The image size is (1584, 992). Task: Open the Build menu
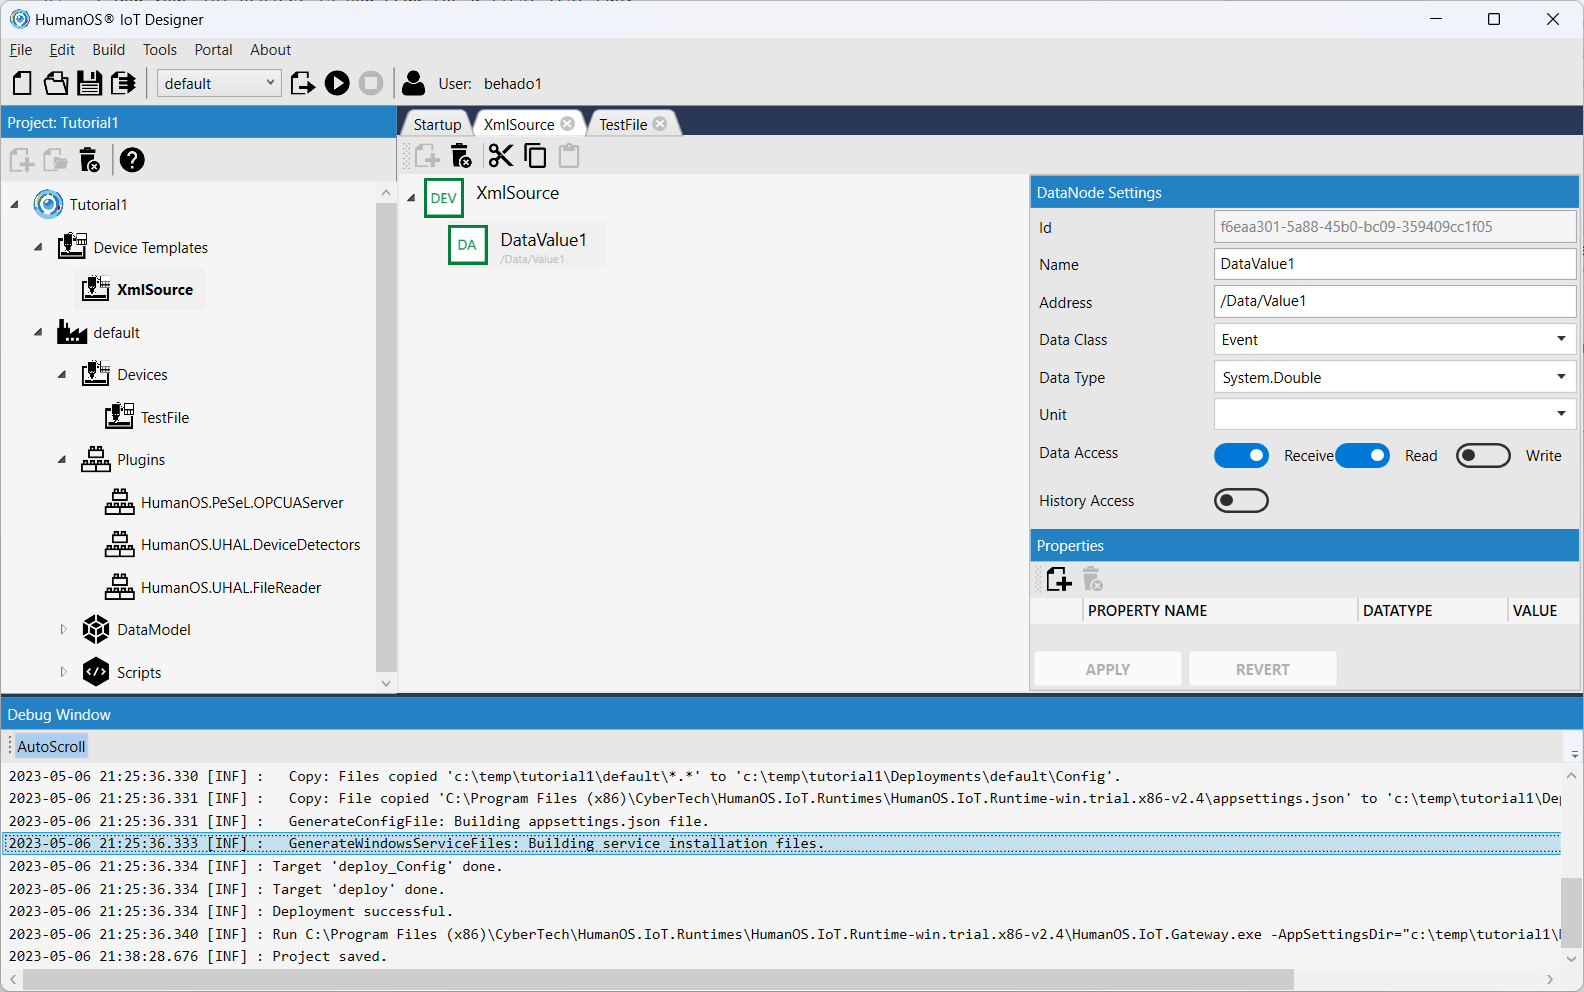tap(108, 50)
